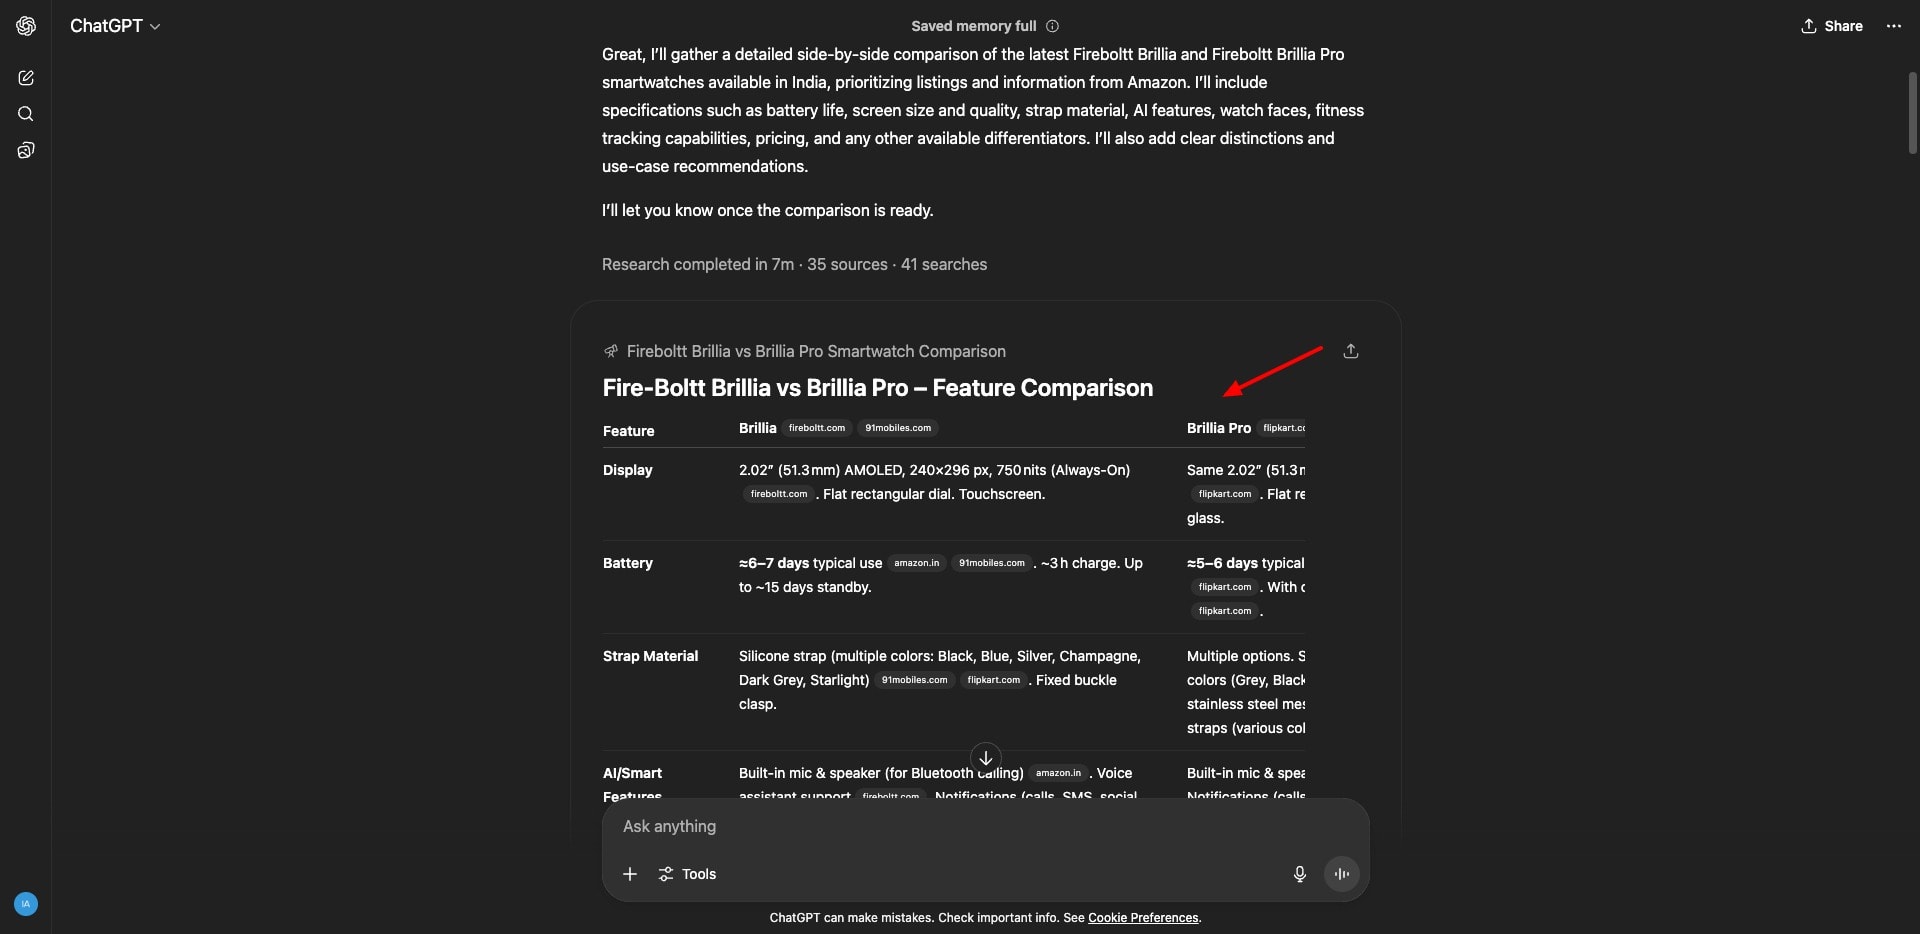Click the plus button to attach files
The image size is (1920, 934).
(x=630, y=874)
